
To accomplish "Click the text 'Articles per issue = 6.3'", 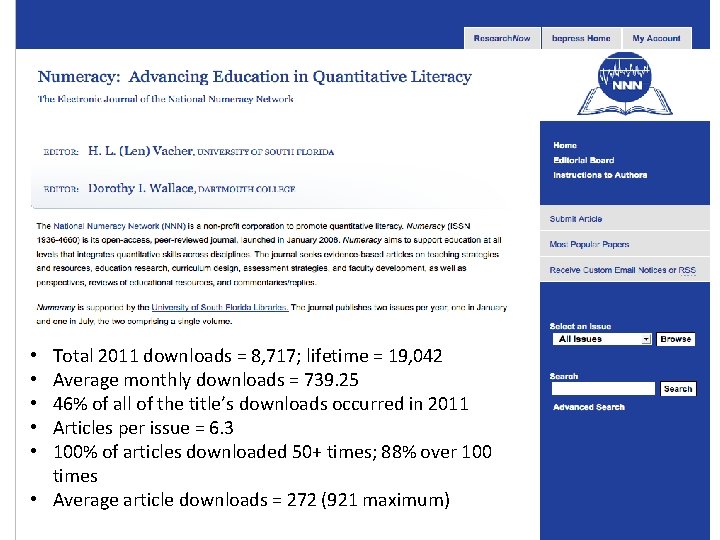I will tap(143, 428).
